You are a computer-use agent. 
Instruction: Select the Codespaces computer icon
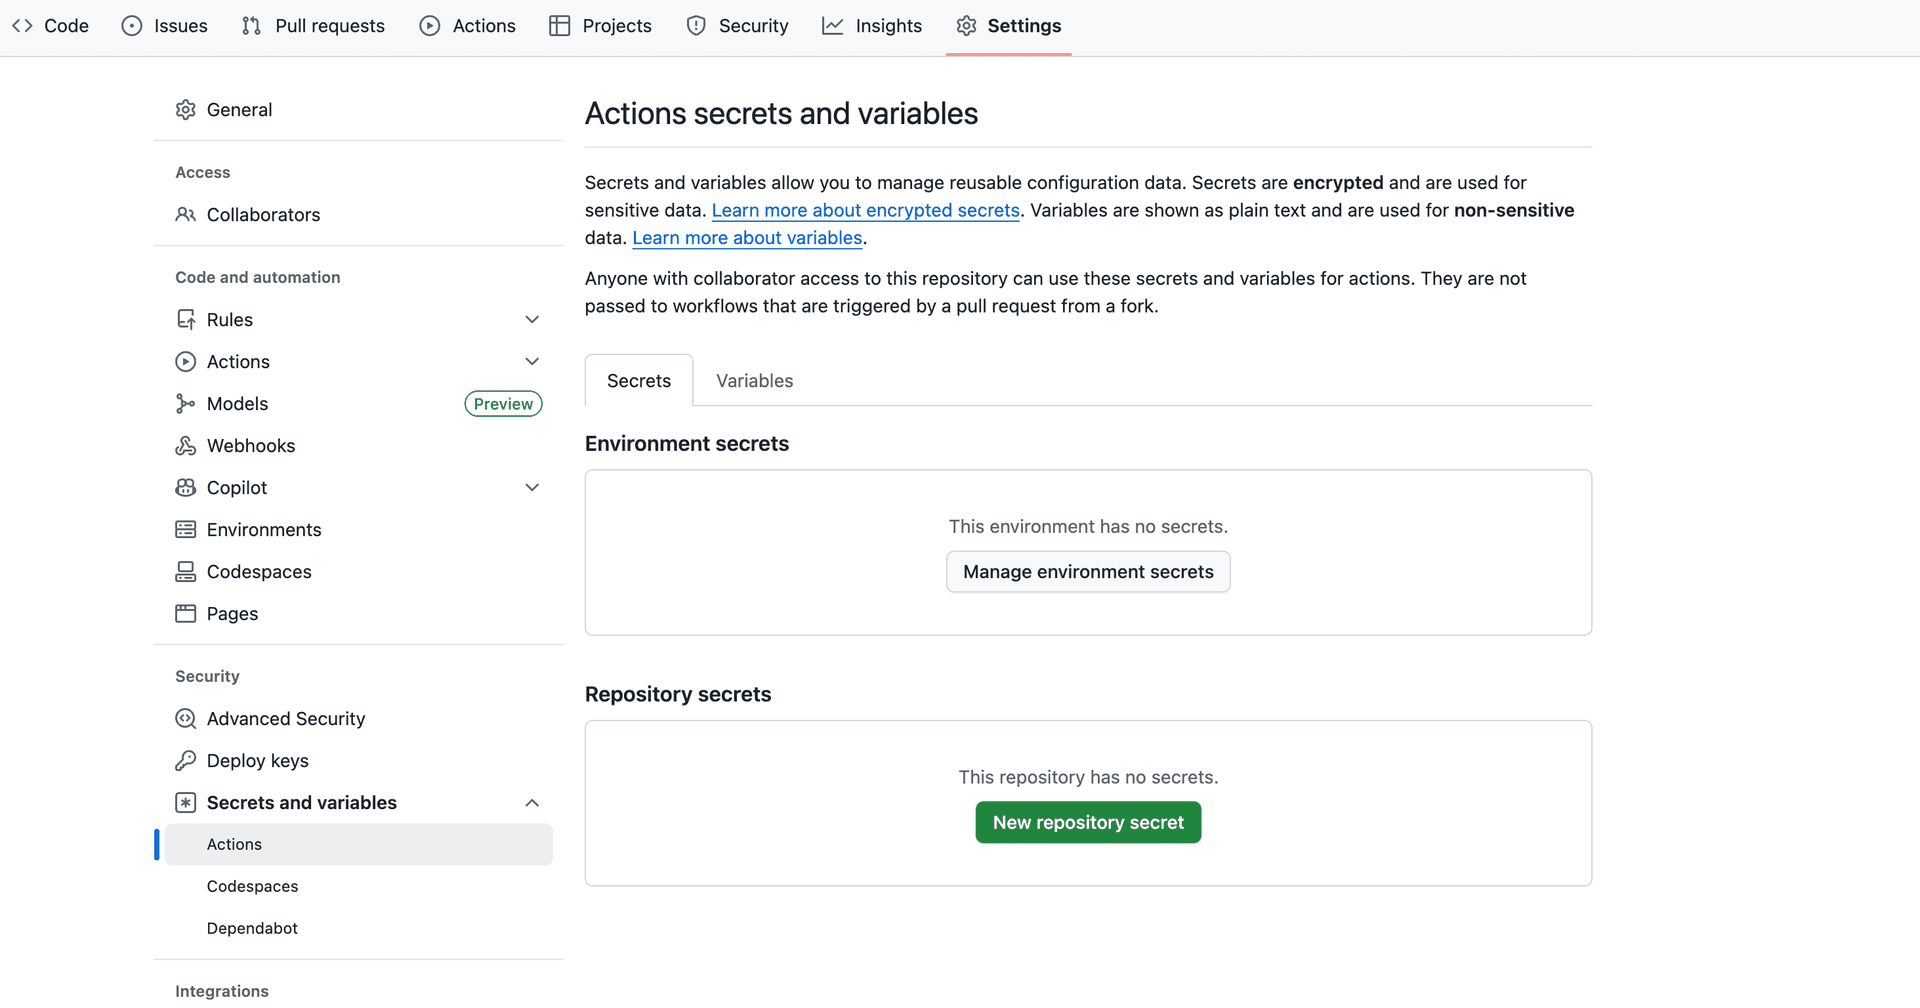[186, 571]
